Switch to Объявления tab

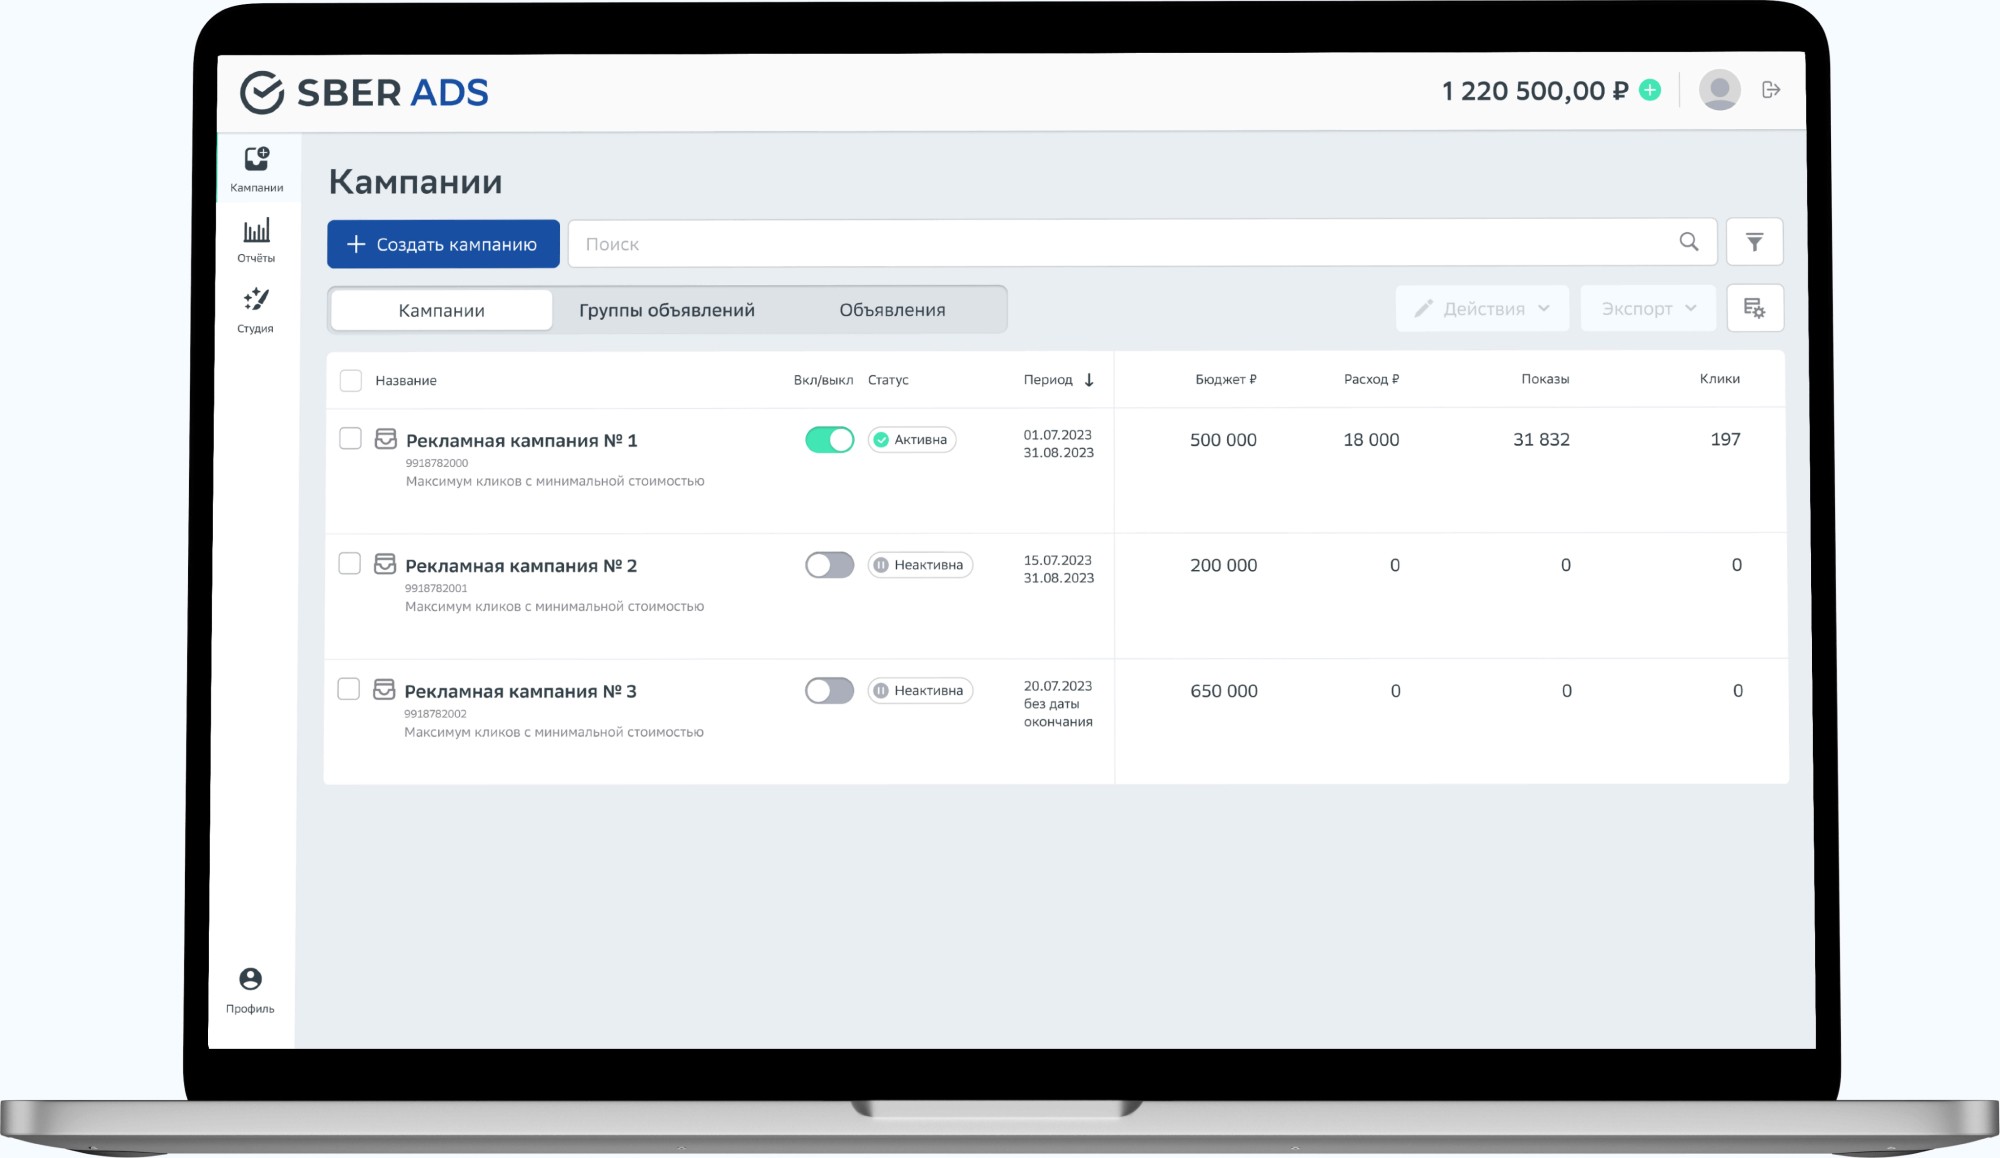point(892,310)
